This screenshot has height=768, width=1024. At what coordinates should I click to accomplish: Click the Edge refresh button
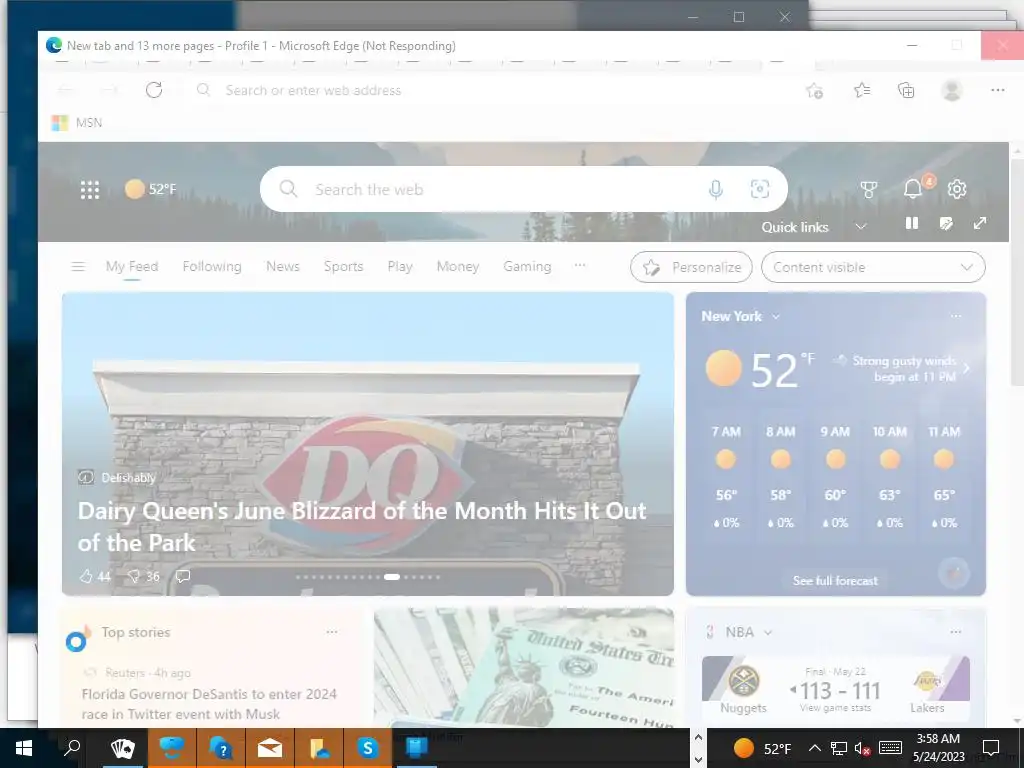click(154, 90)
